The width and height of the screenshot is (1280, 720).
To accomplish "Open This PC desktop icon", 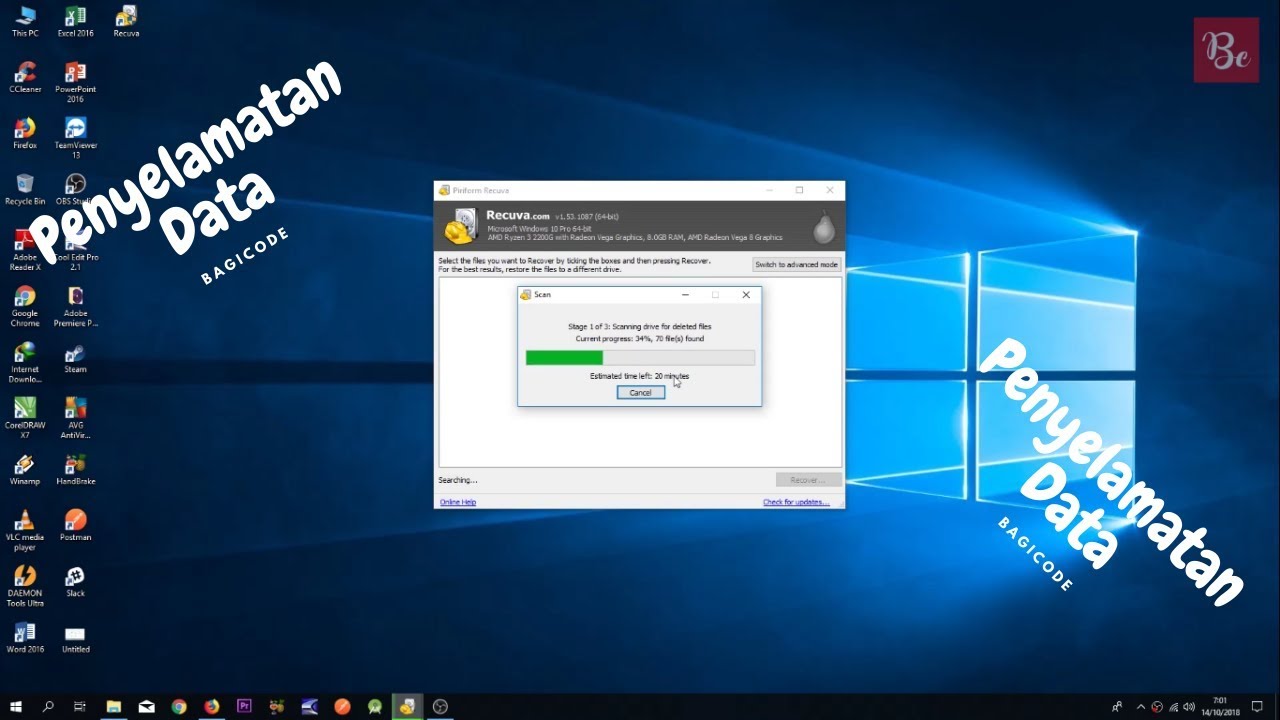I will (x=25, y=21).
